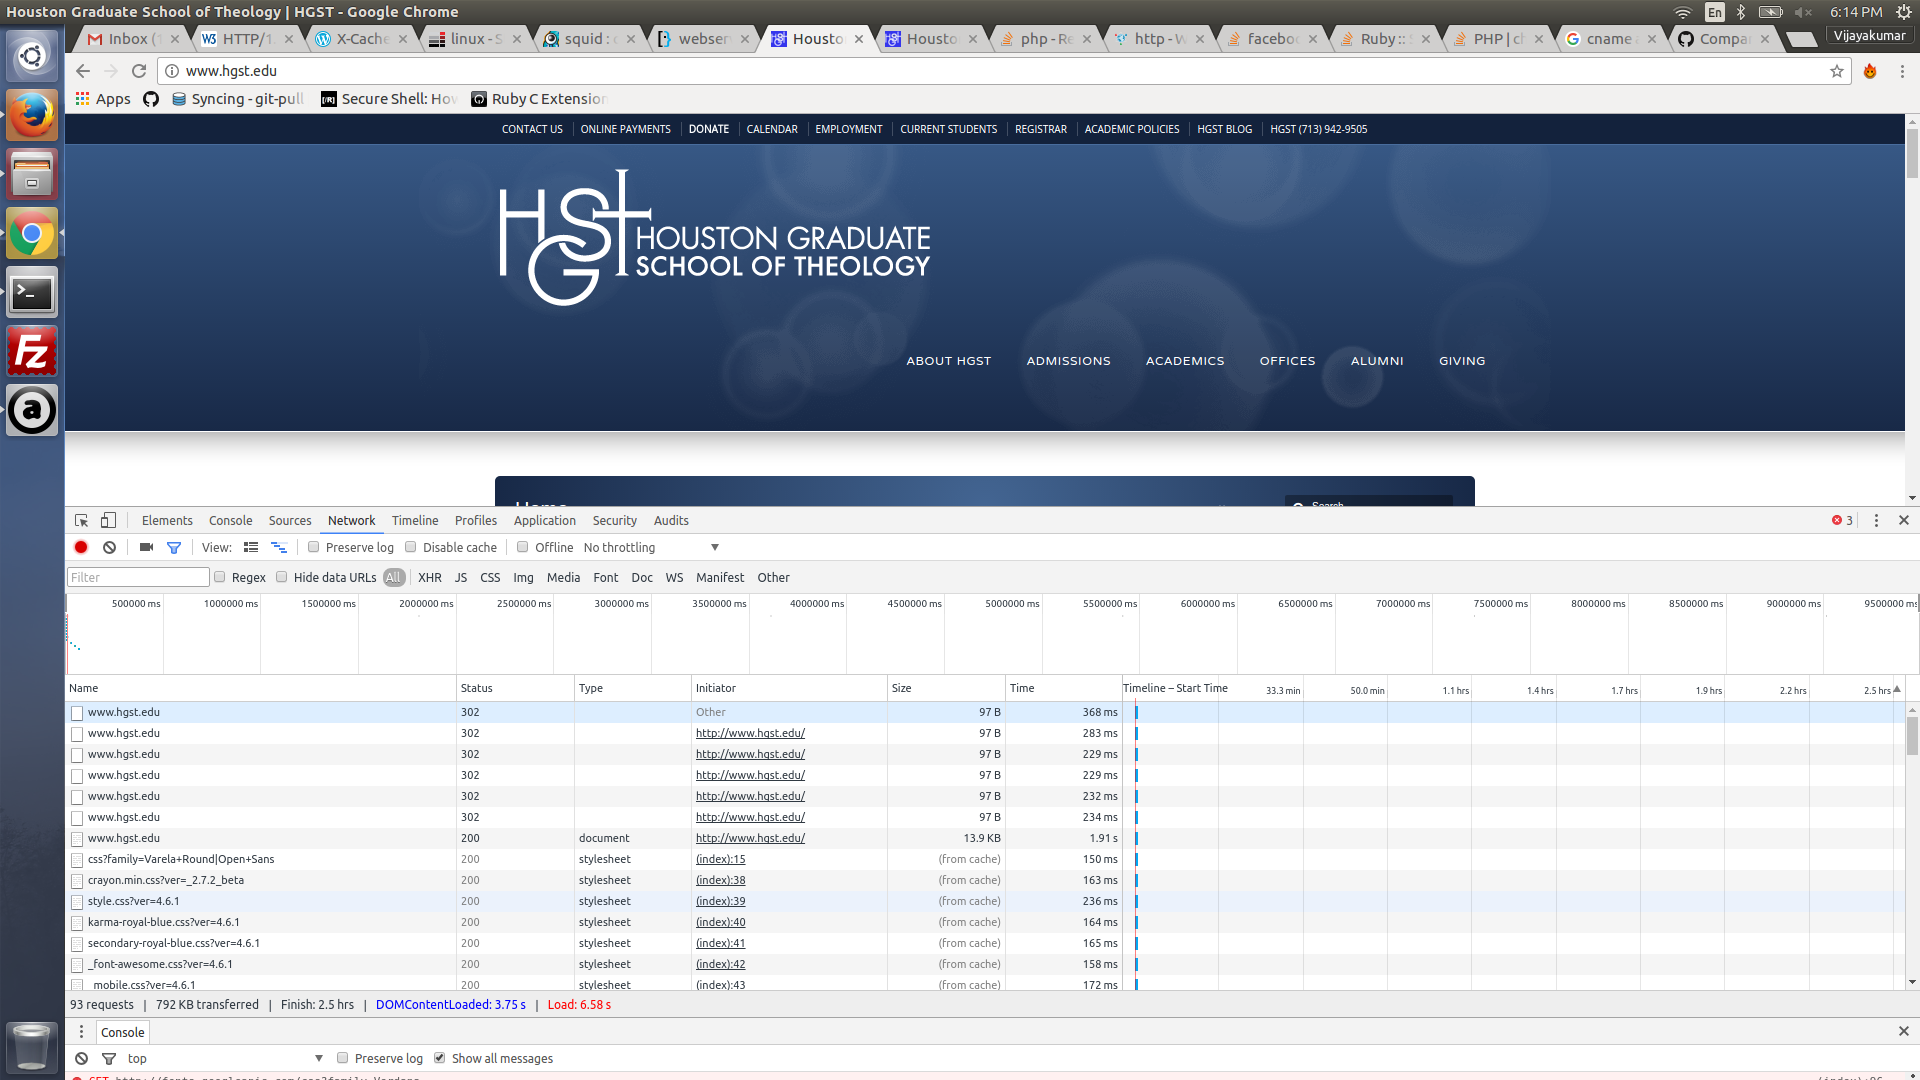Clear the network log icon
The image size is (1920, 1080).
109,547
